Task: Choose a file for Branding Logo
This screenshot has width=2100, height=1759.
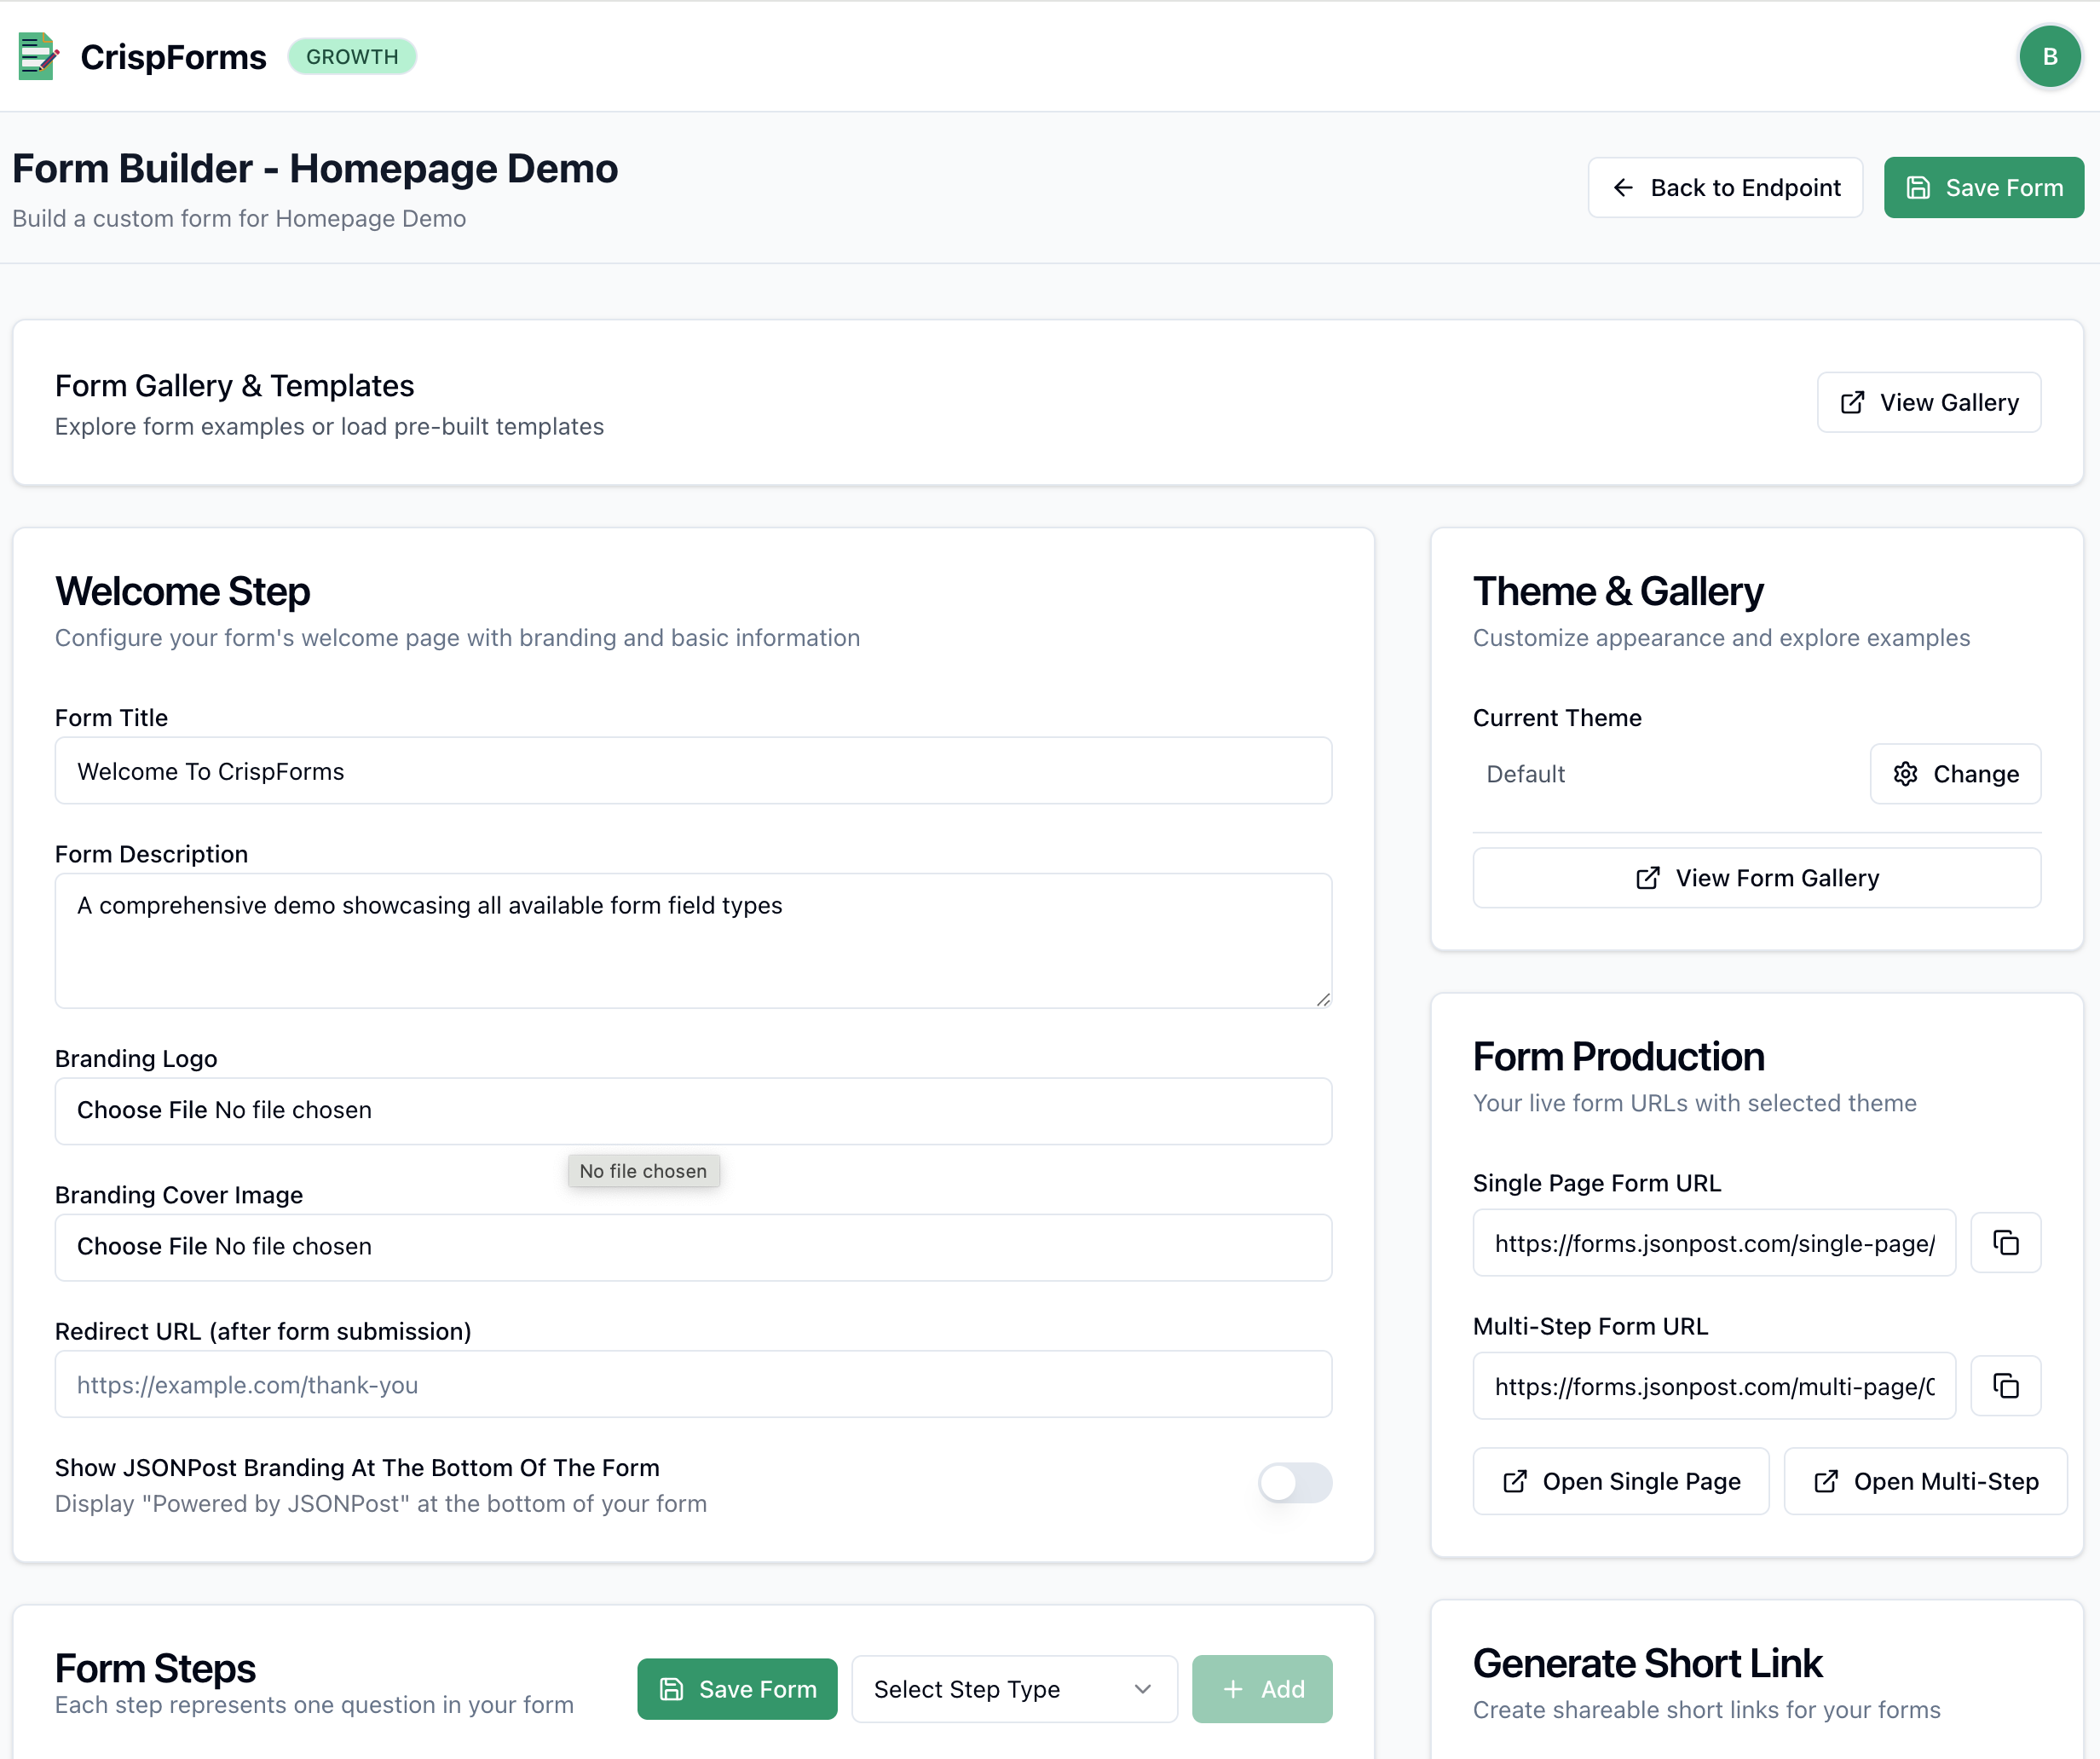Action: (x=144, y=1110)
